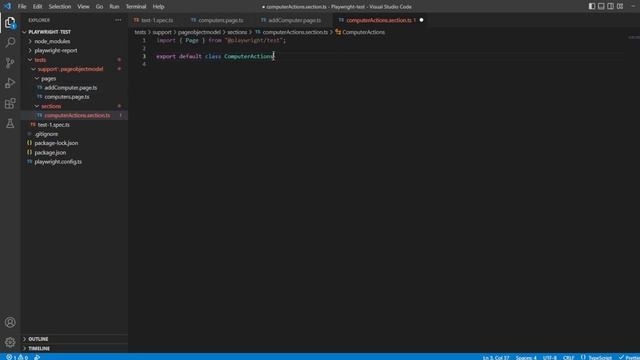The image size is (640, 360).
Task: Open the Go menu
Action: pos(99,7)
